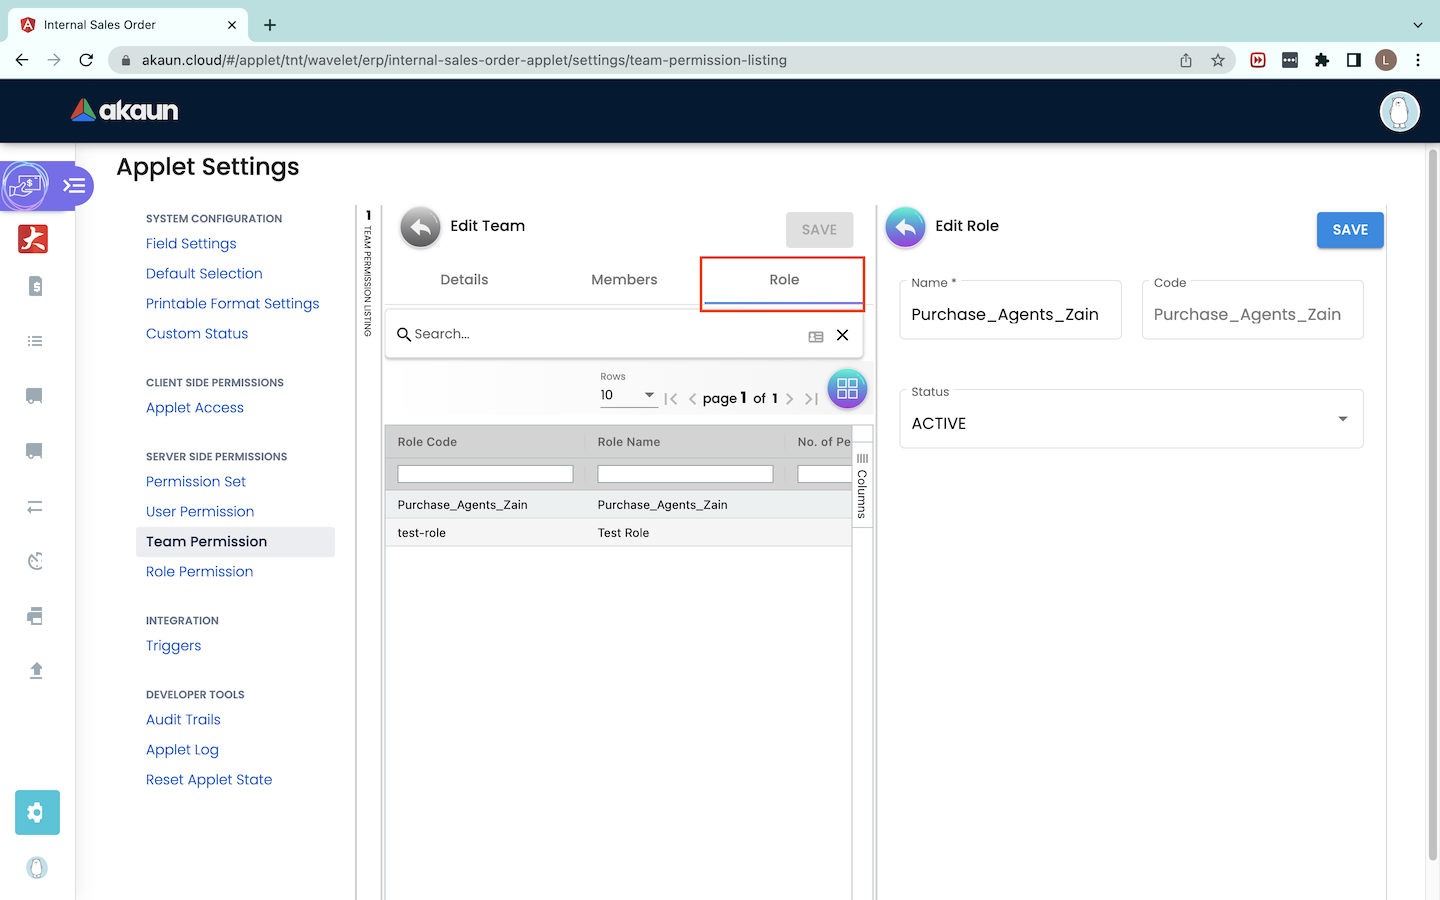Expand the sidebar menu toggle icon
This screenshot has width=1440, height=900.
coord(74,186)
